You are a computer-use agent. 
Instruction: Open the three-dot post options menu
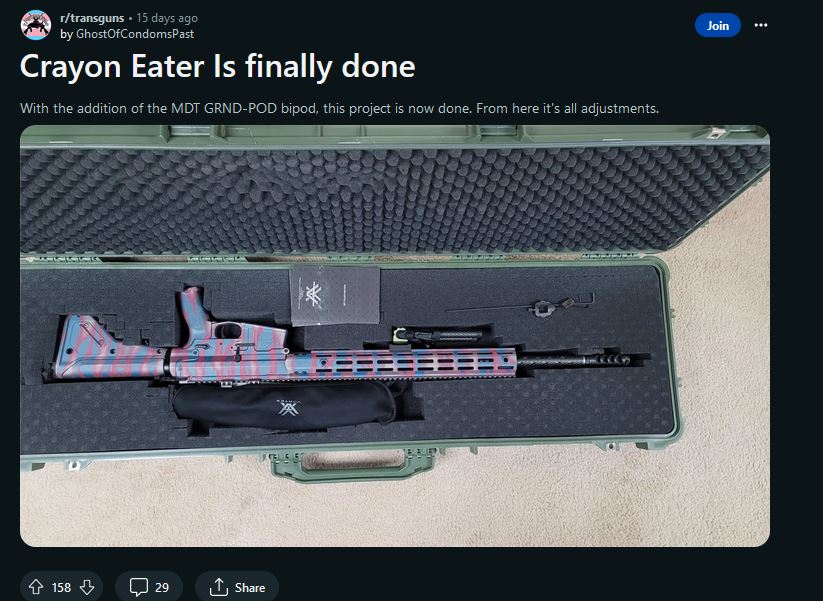[x=761, y=25]
